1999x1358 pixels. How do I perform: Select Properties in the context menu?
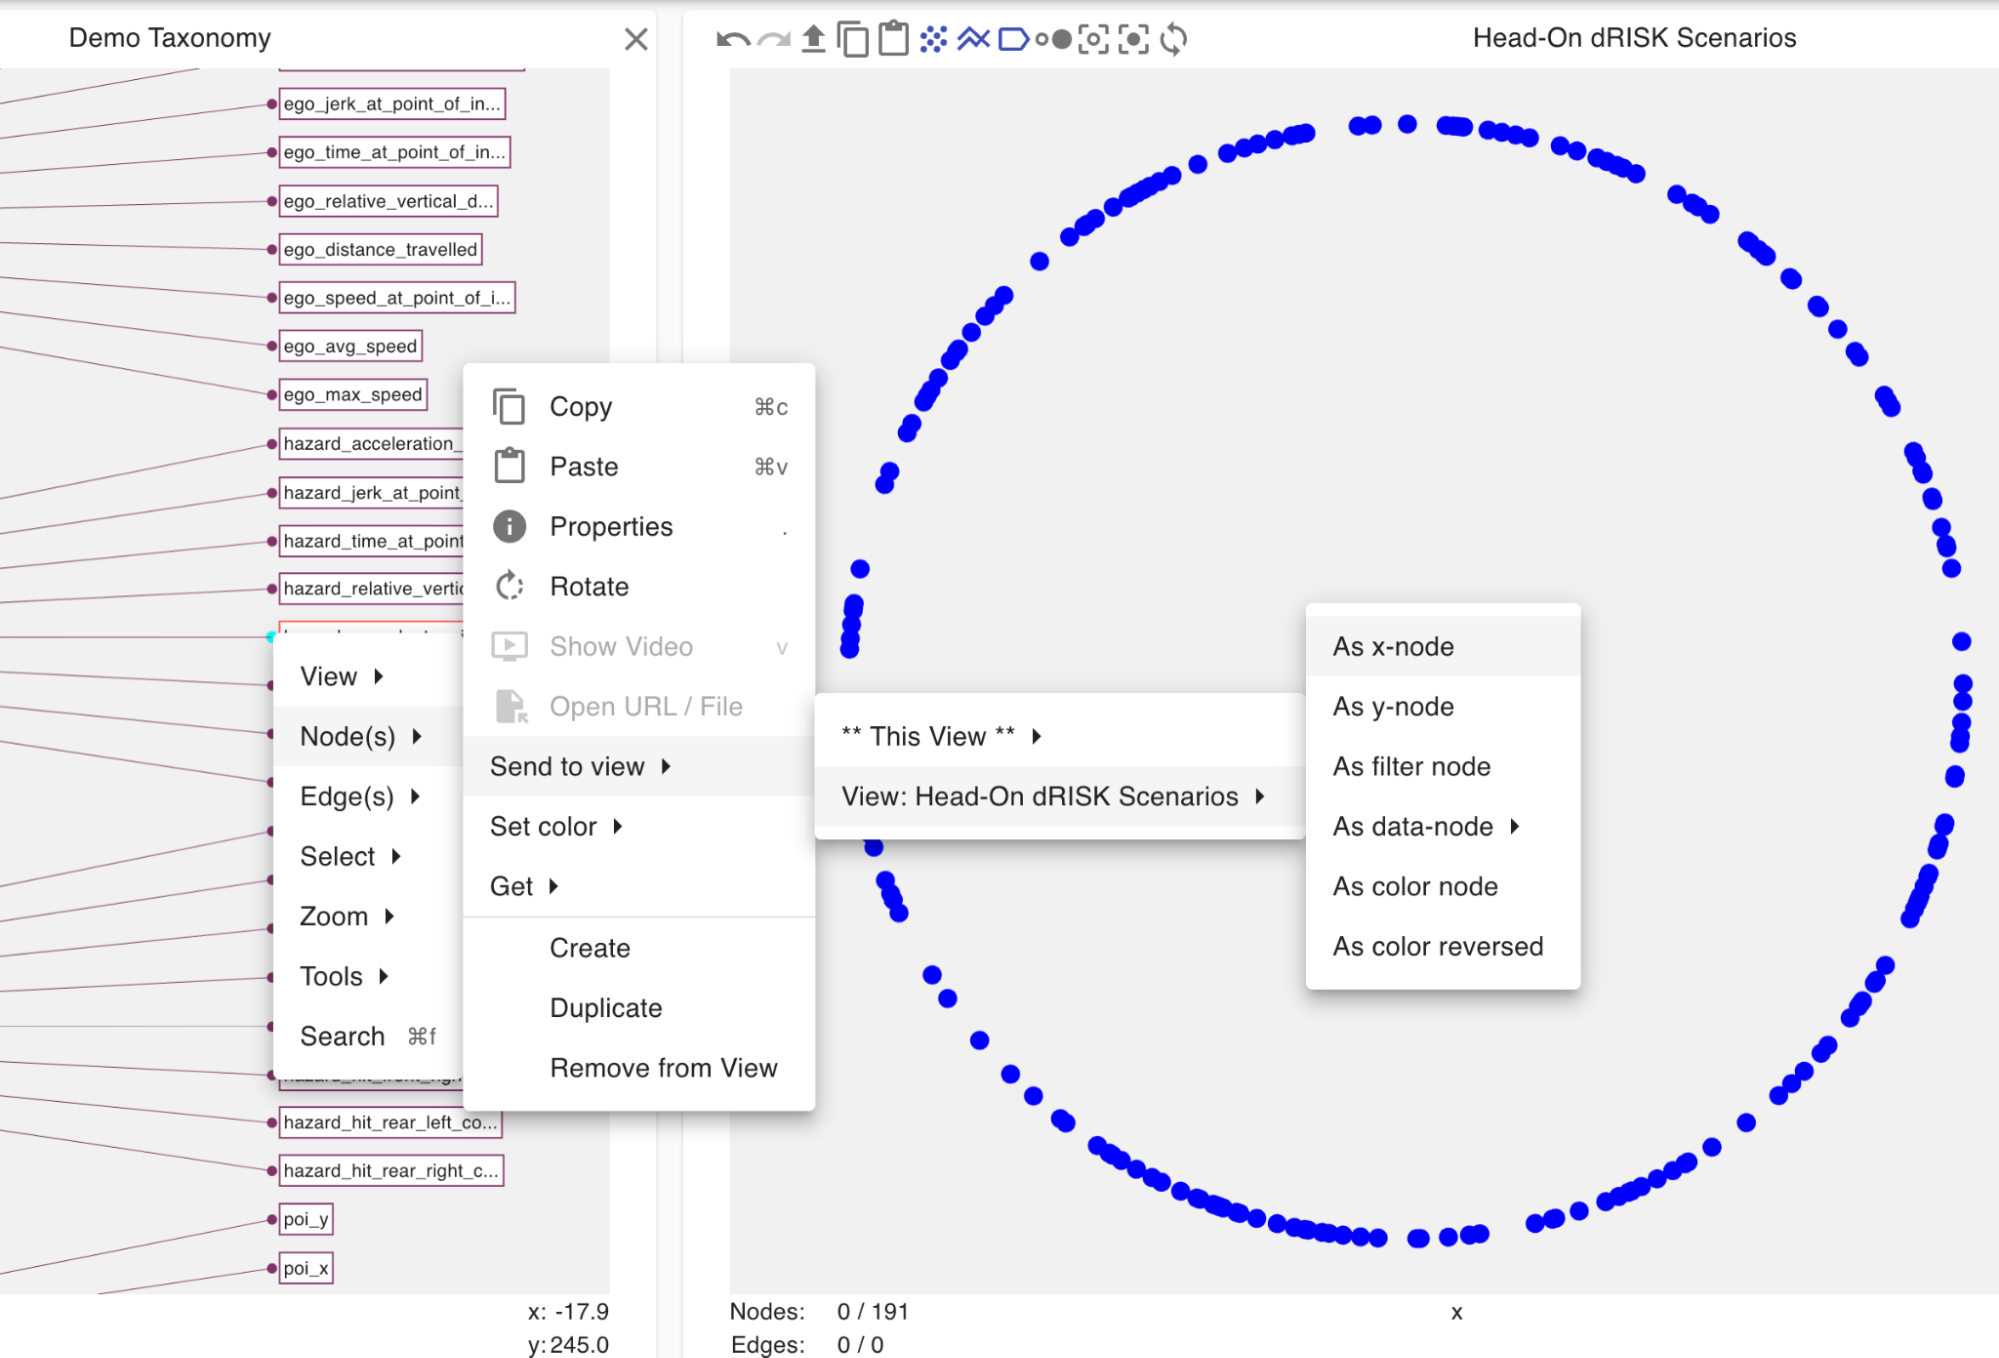[x=610, y=526]
